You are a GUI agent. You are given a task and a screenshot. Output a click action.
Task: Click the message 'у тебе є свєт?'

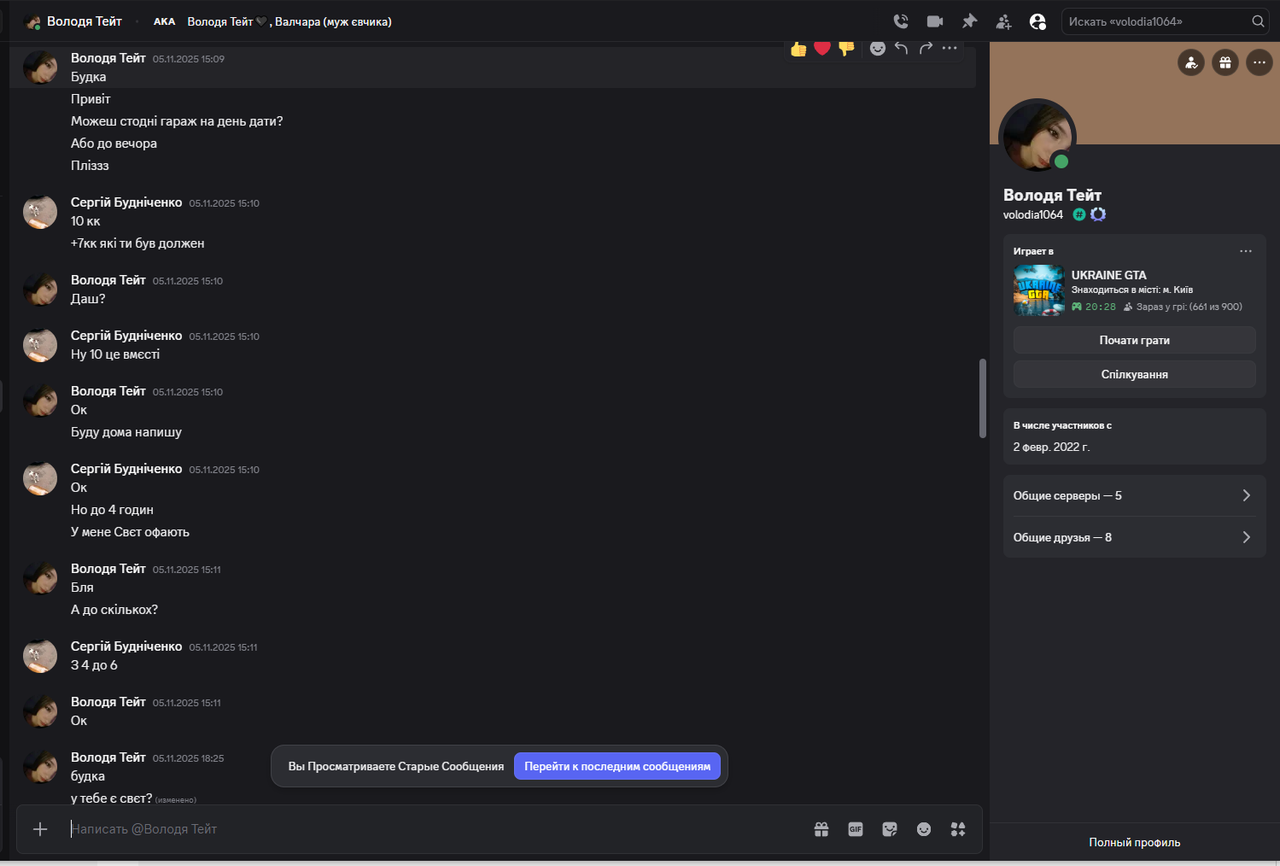[111, 798]
